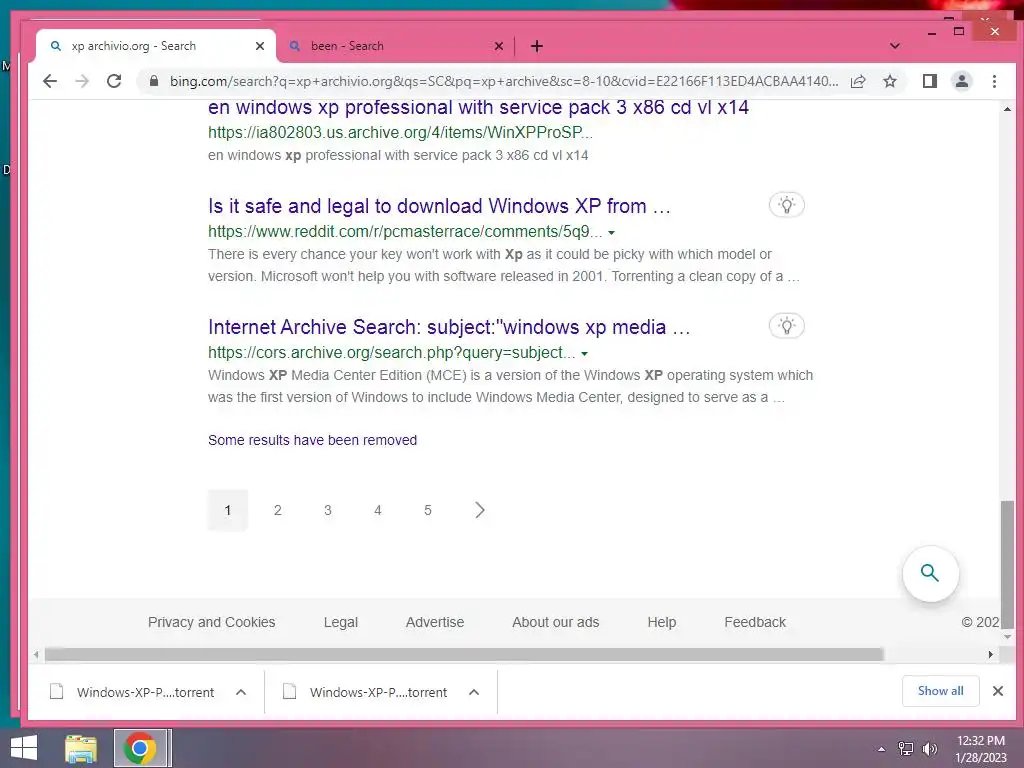The image size is (1024, 768).
Task: Open 'Internet Archive Search' result title
Action: (449, 327)
